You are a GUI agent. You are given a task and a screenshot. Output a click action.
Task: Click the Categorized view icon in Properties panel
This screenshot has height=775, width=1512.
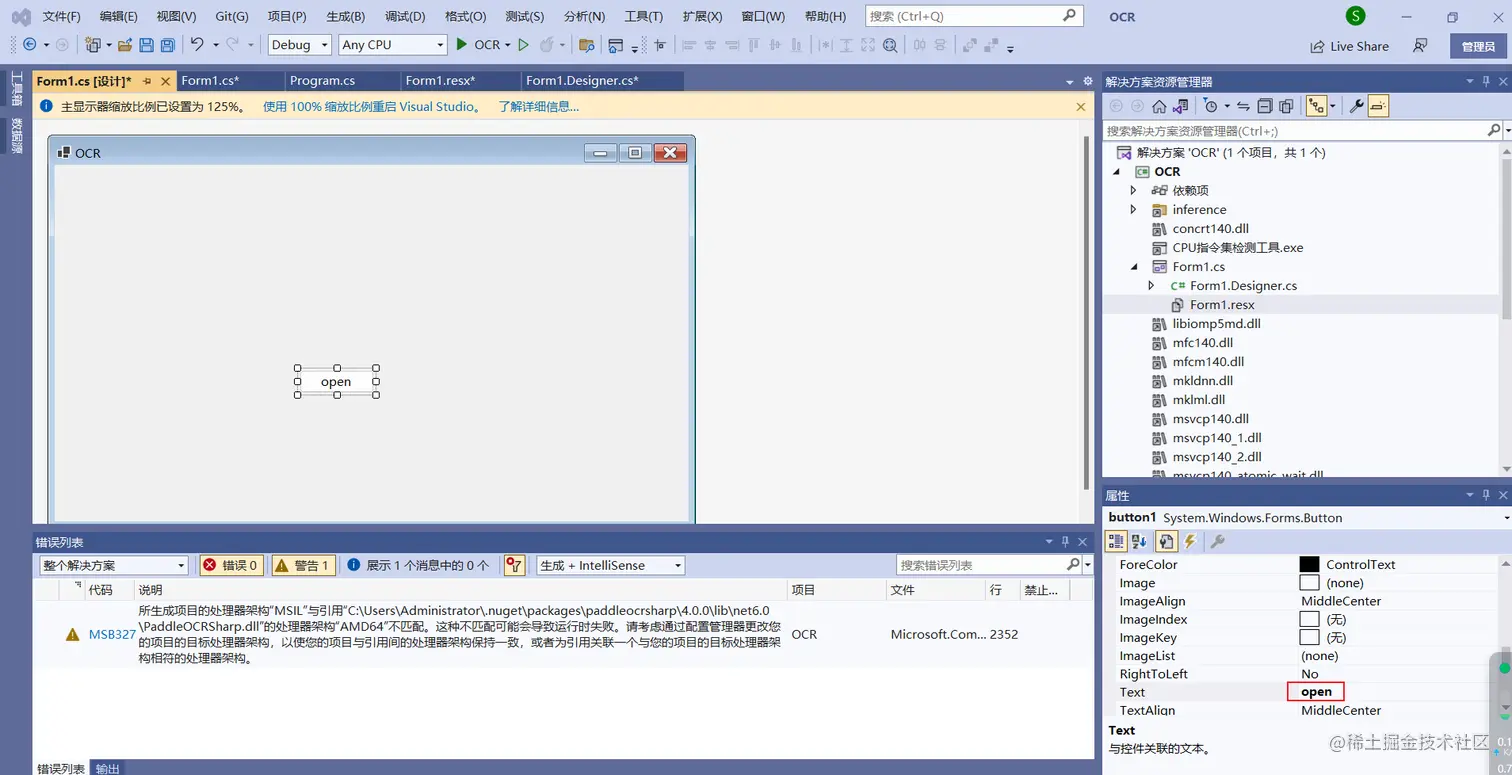pyautogui.click(x=1117, y=541)
